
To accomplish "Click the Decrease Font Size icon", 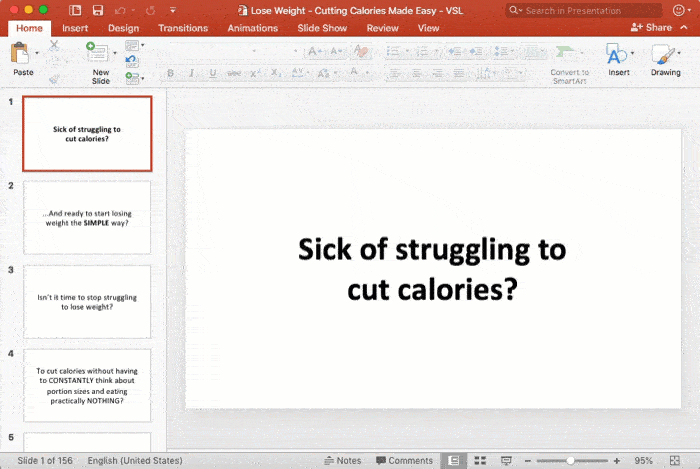I will tap(336, 52).
